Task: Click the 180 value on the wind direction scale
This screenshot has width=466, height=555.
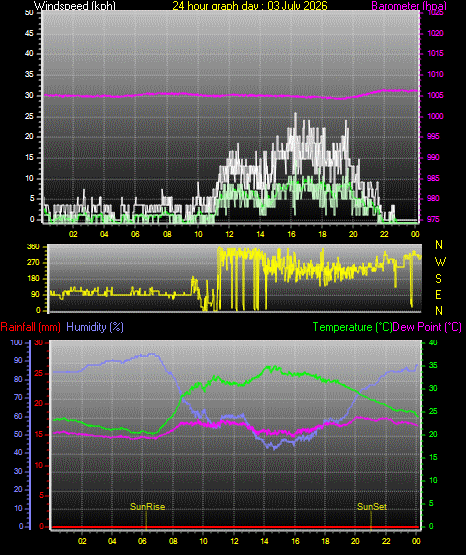Action: point(34,279)
